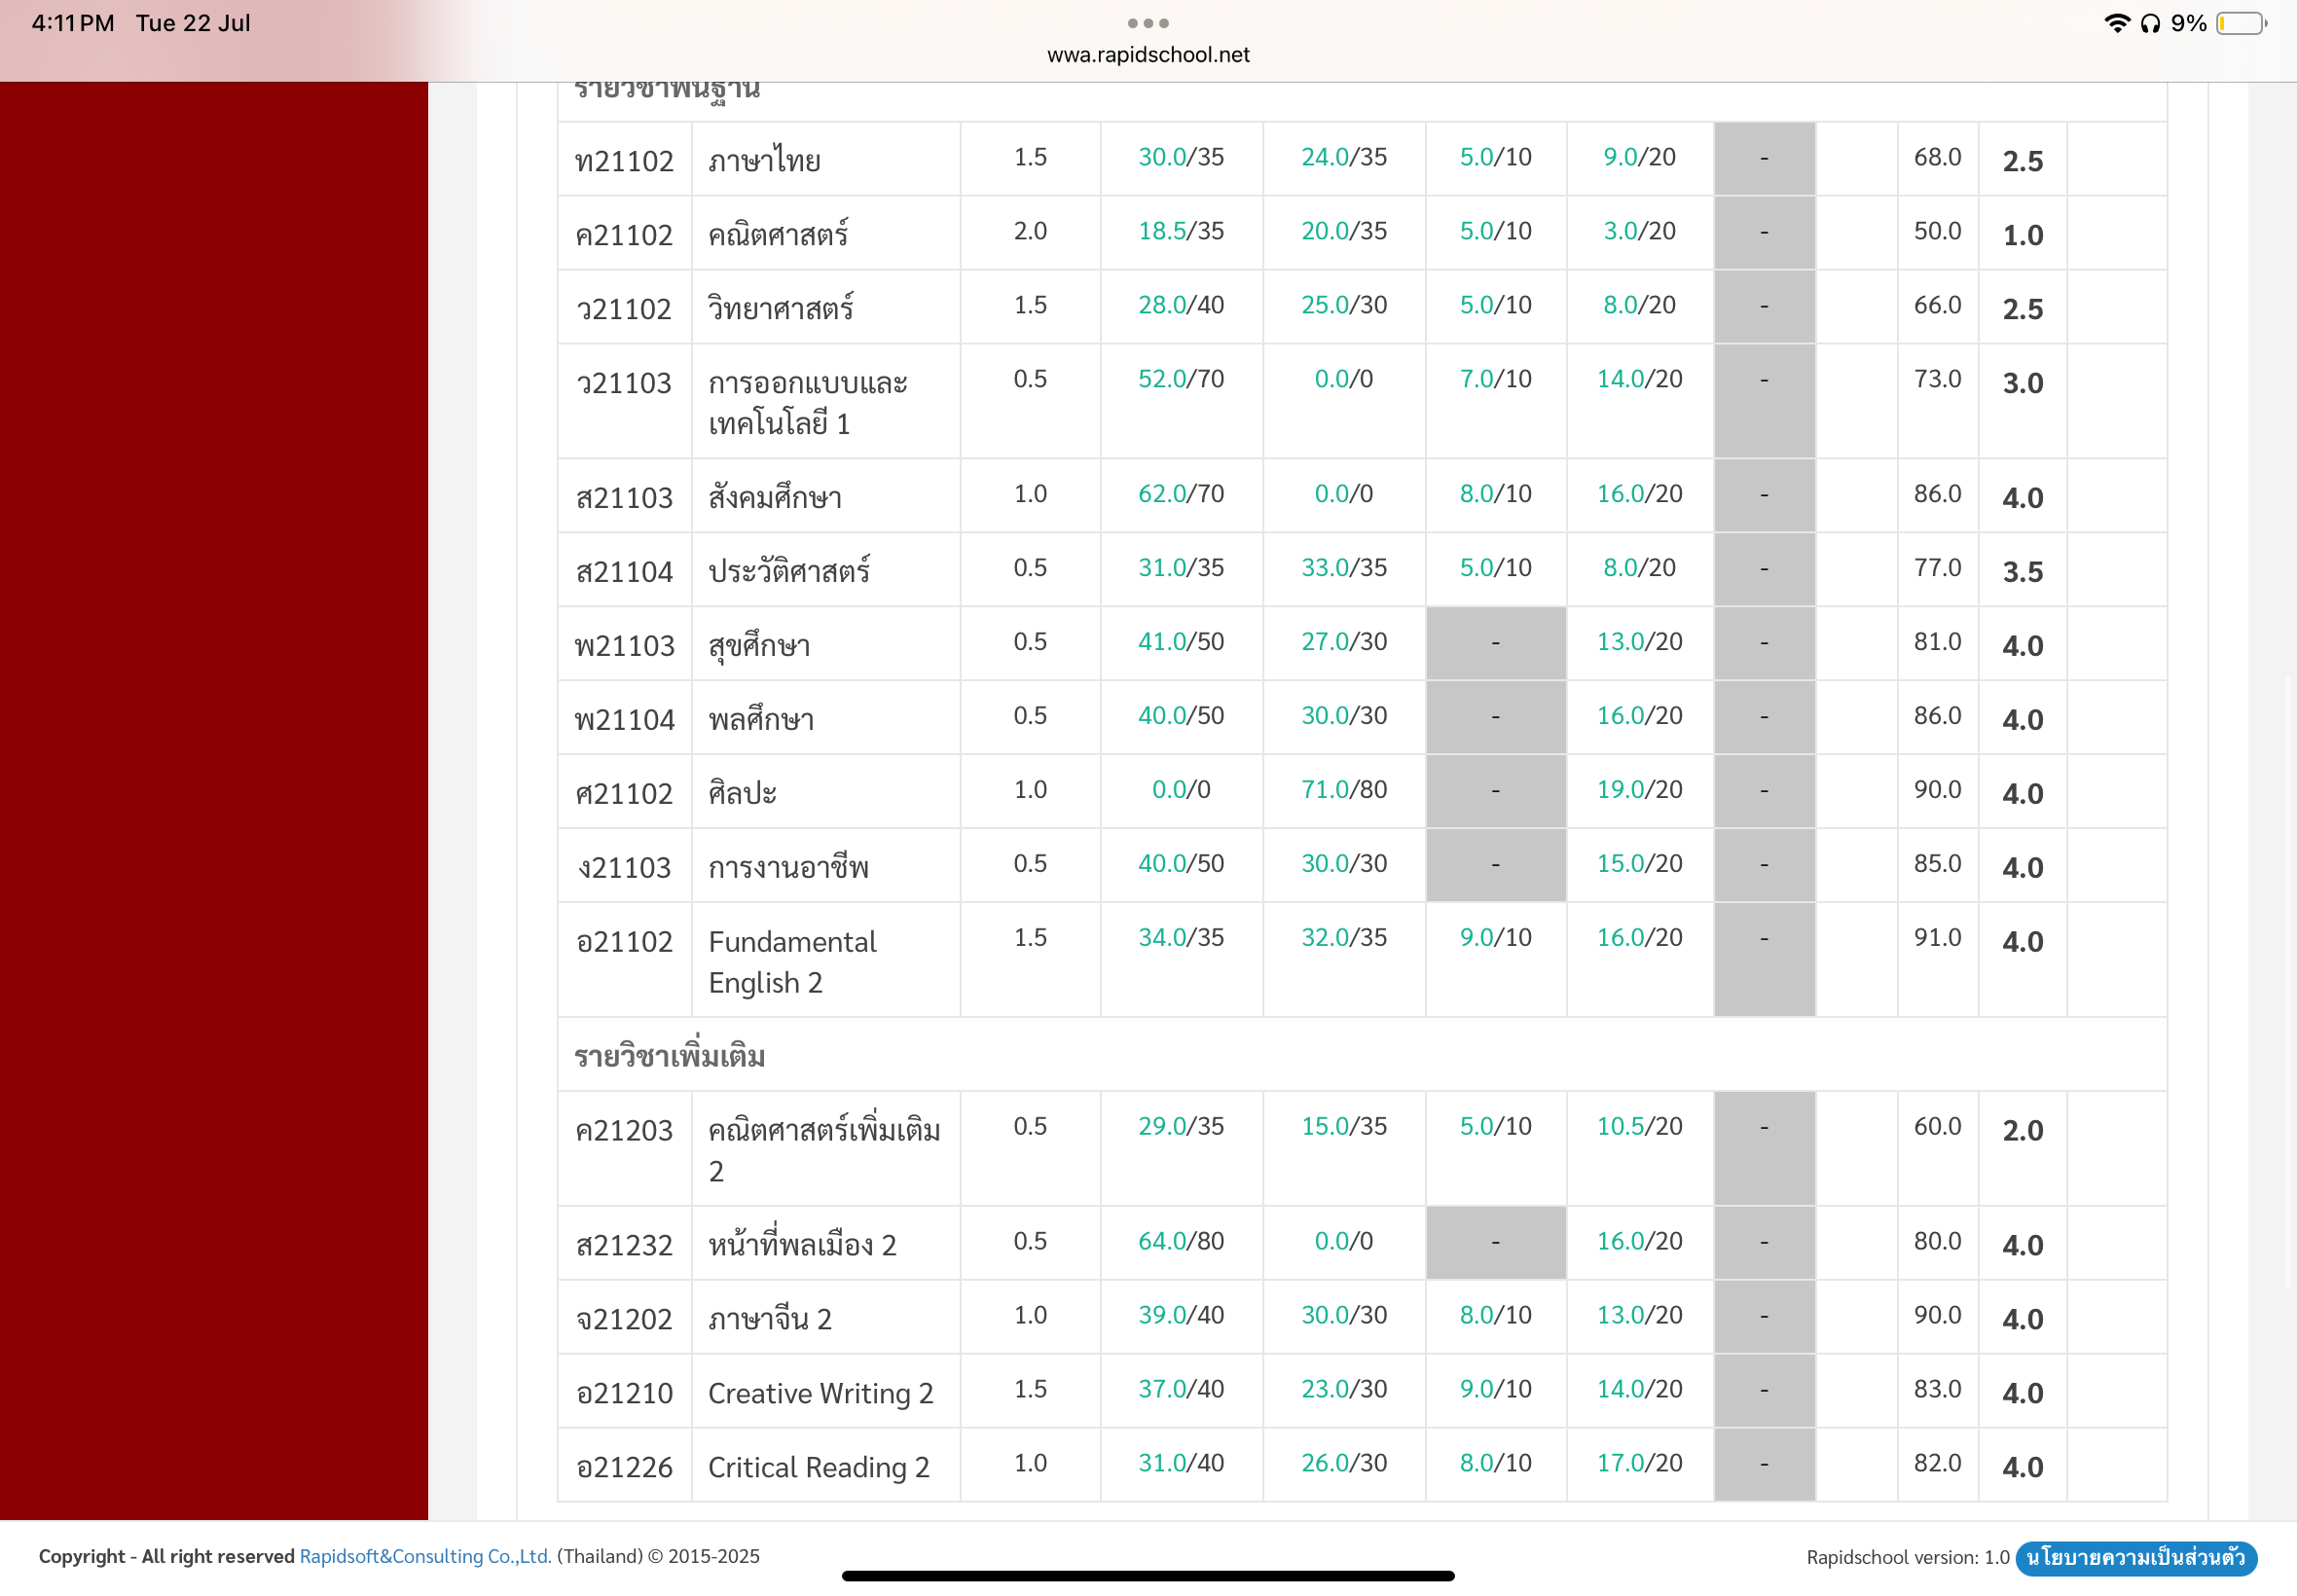This screenshot has height=1596, width=2297.
Task: Tap the 9% battery percentage
Action: [x=2188, y=23]
